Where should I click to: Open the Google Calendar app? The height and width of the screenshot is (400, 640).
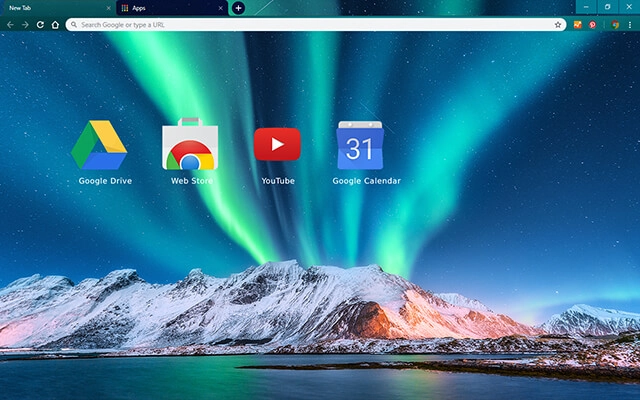360,145
